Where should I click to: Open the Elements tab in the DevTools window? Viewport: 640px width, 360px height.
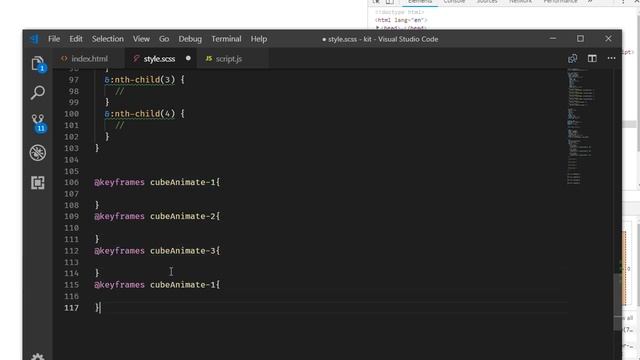coord(420,2)
